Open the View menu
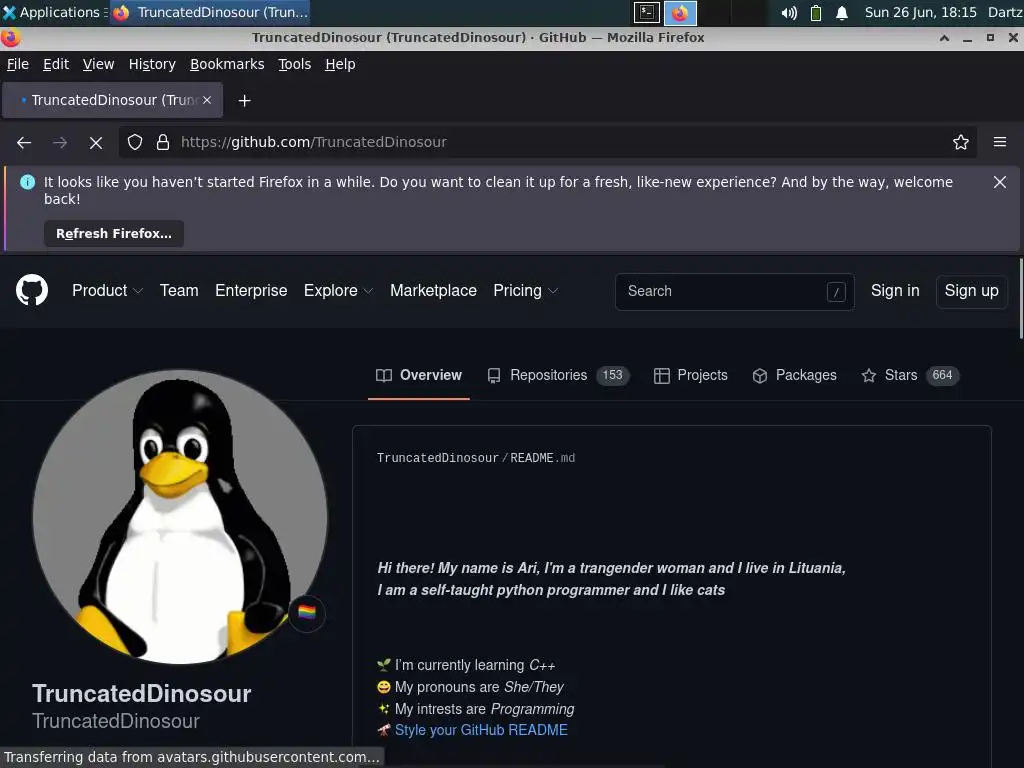 pos(98,64)
